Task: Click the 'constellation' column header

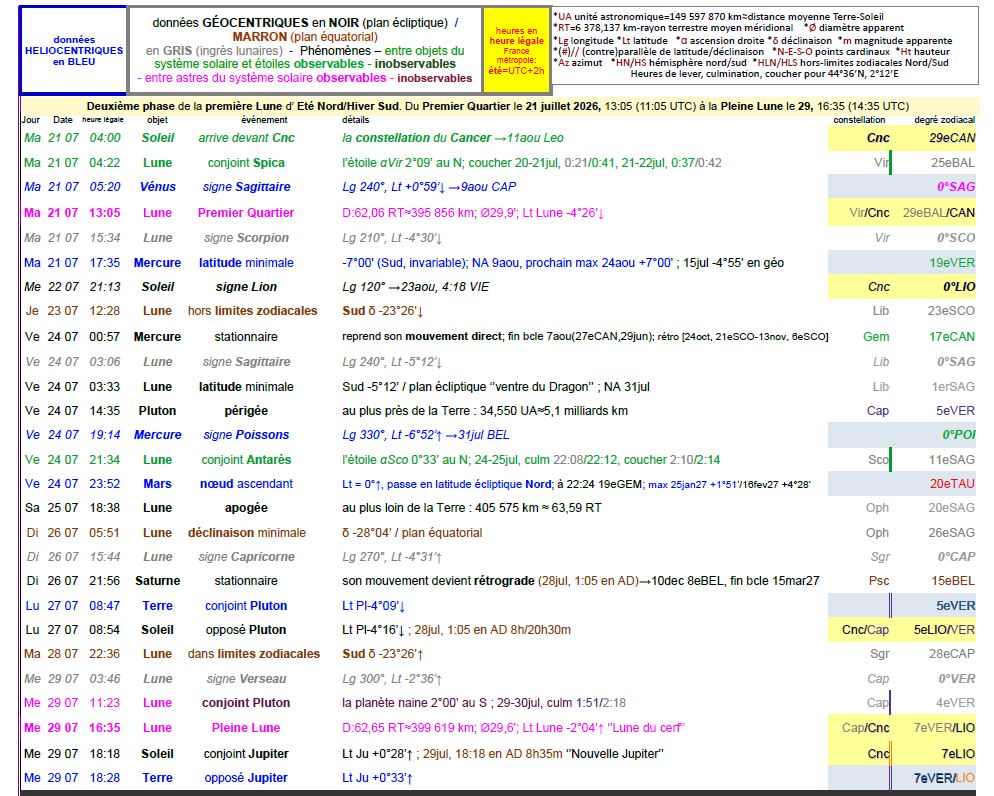Action: (859, 120)
